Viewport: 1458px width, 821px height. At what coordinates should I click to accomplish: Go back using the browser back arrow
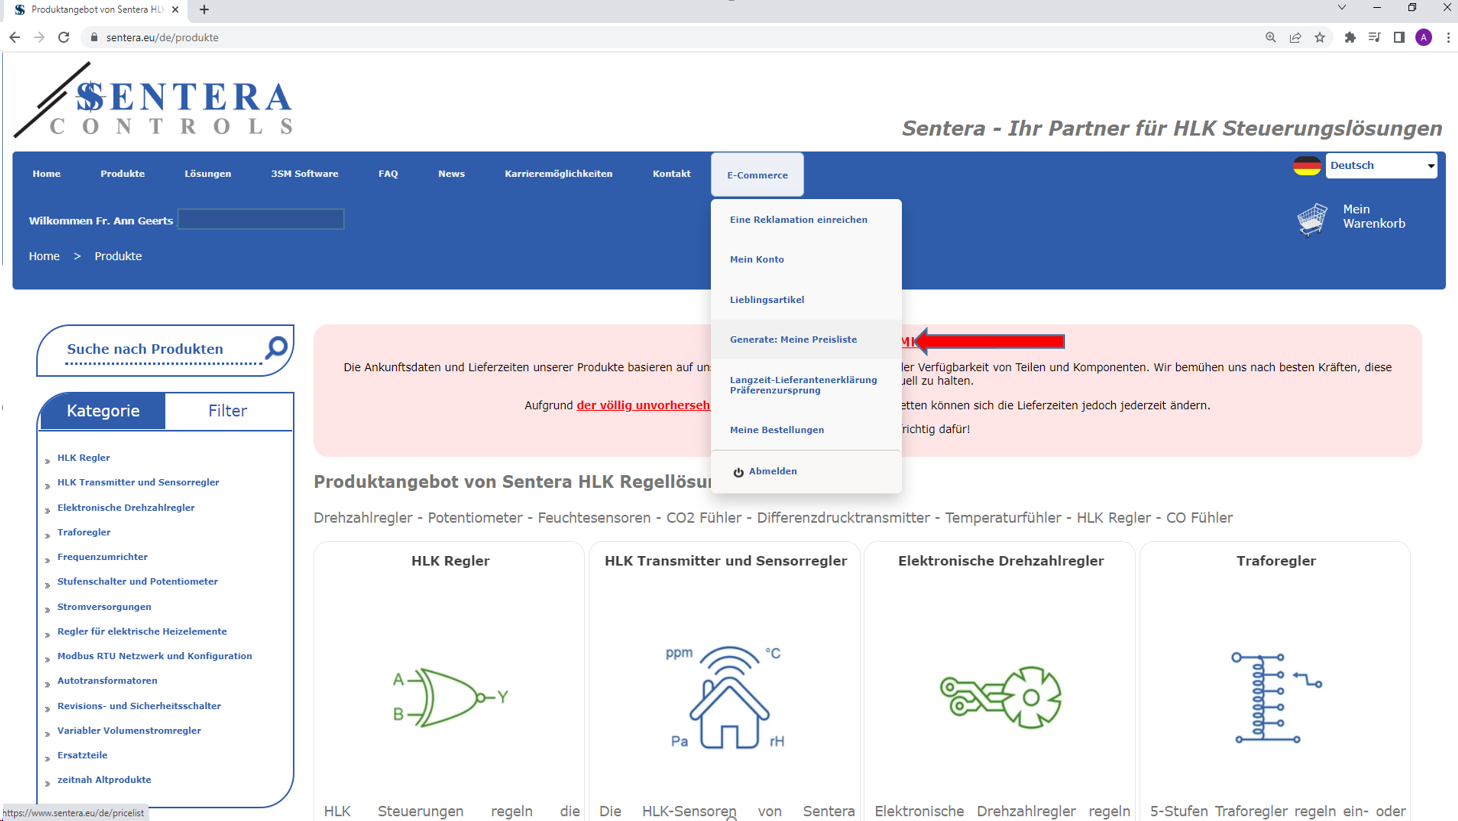(x=15, y=37)
